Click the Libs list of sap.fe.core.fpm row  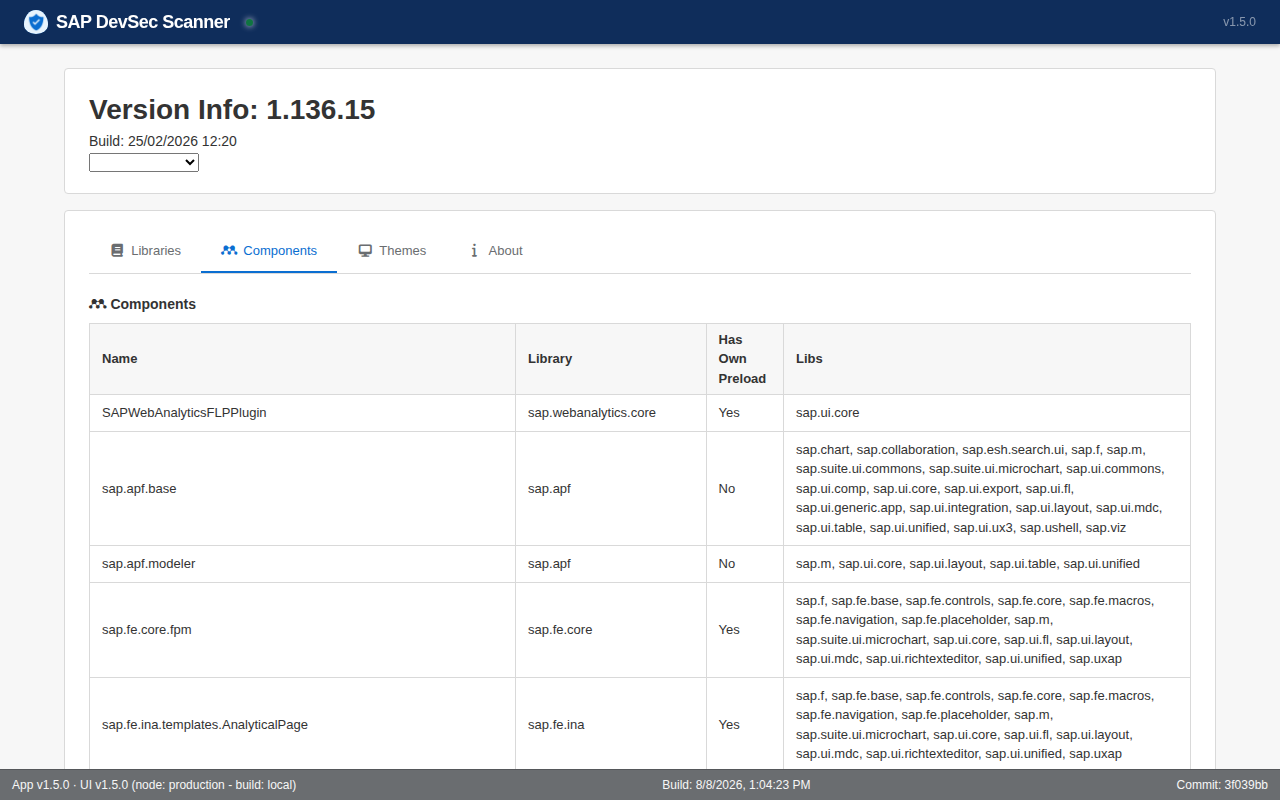pyautogui.click(x=987, y=630)
